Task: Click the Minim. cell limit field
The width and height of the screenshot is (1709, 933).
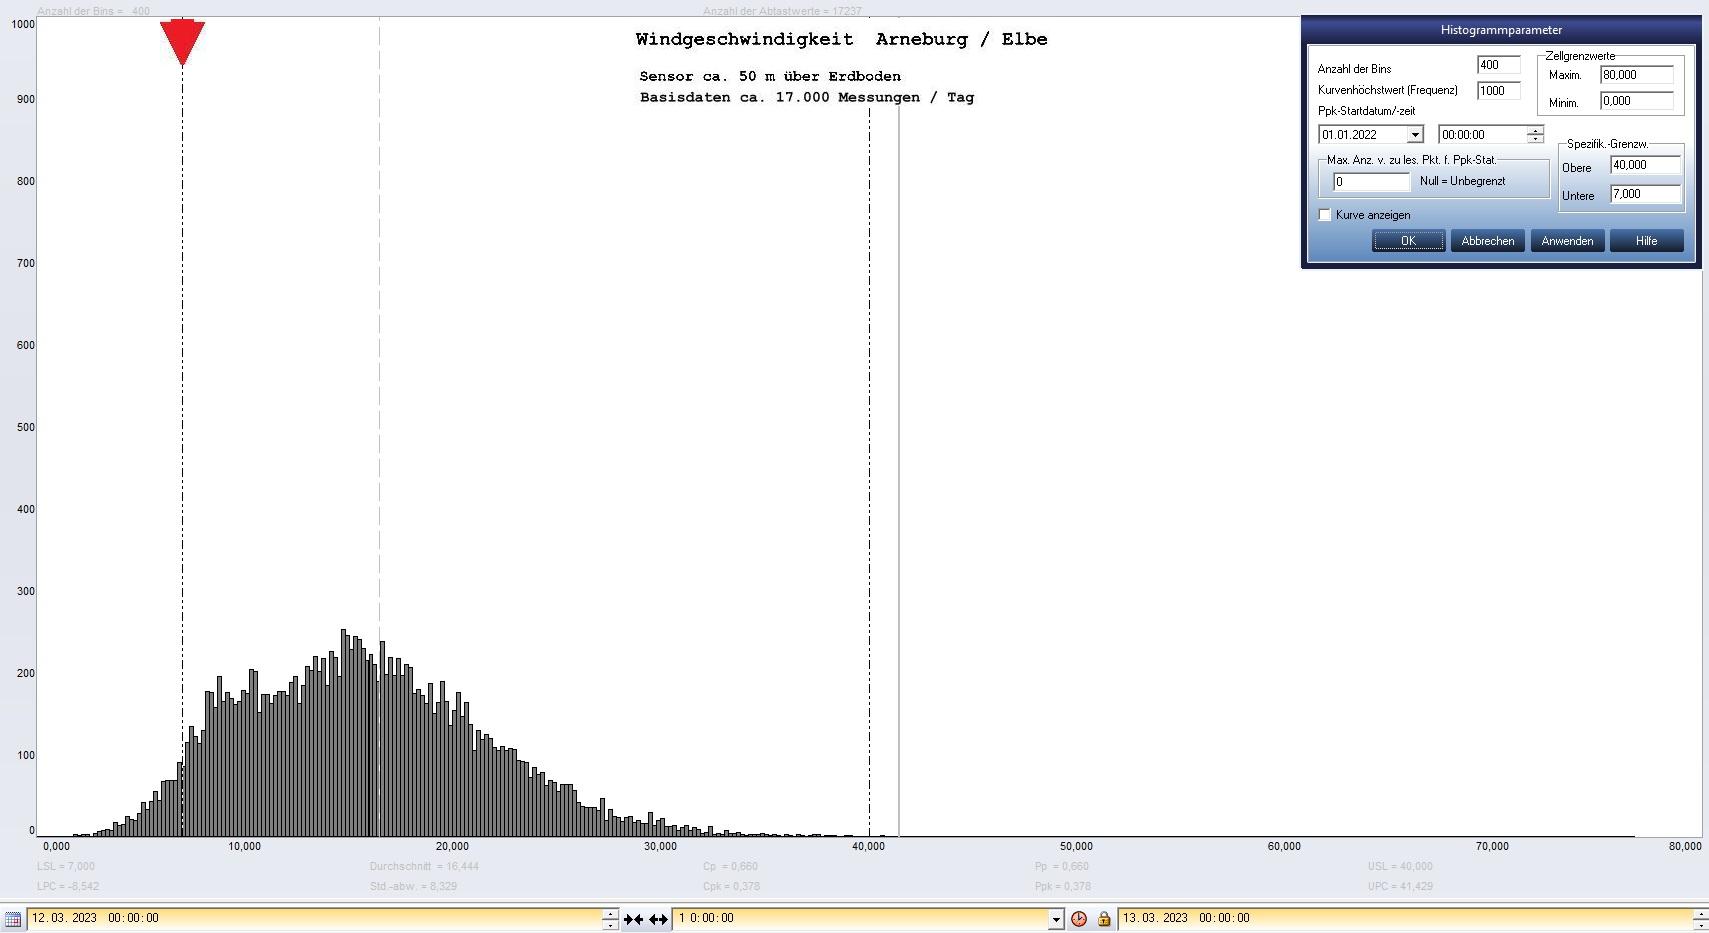Action: [x=1636, y=101]
